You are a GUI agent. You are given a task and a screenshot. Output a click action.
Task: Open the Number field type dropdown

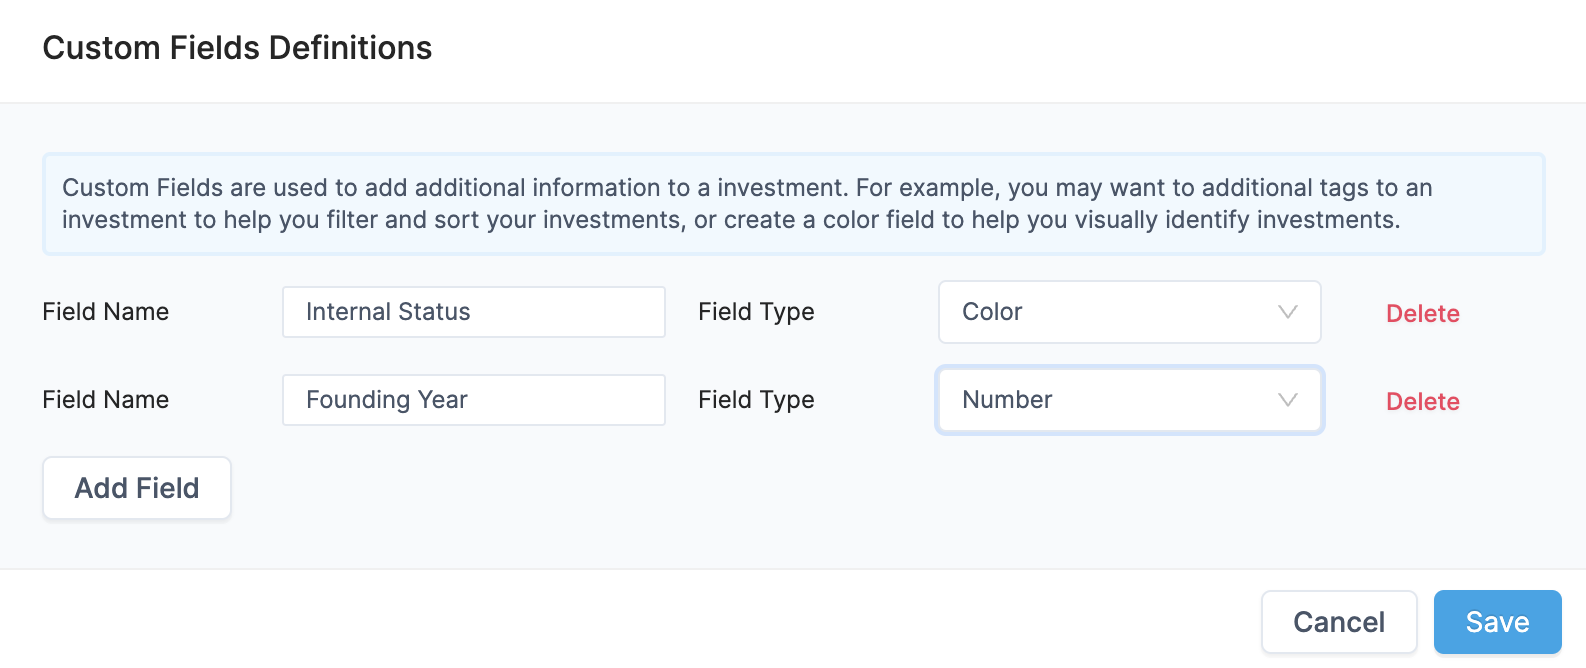click(x=1128, y=400)
